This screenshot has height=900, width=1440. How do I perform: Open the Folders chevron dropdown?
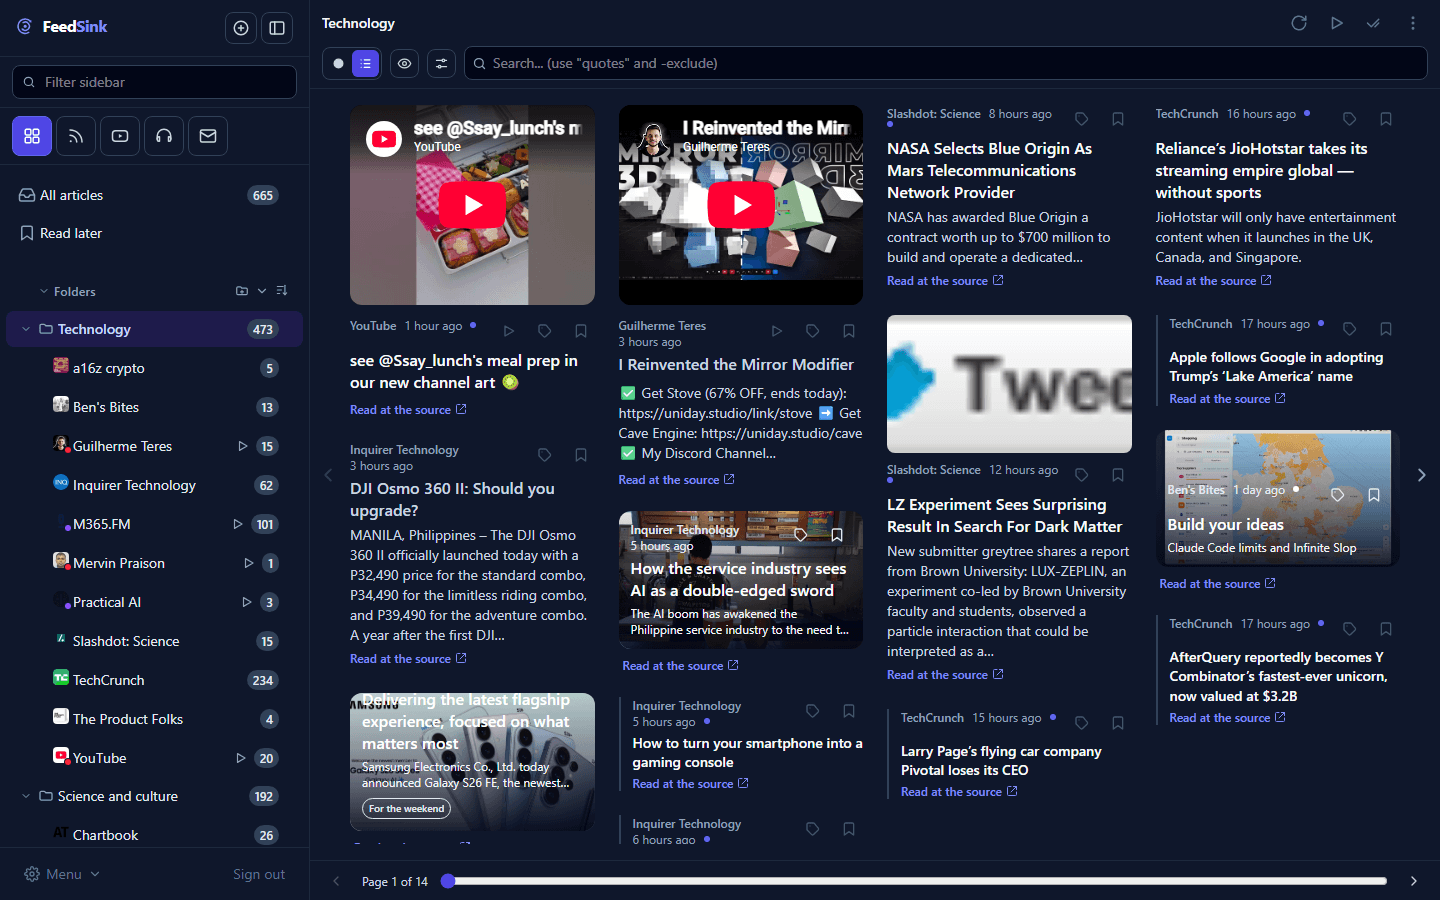(x=262, y=291)
